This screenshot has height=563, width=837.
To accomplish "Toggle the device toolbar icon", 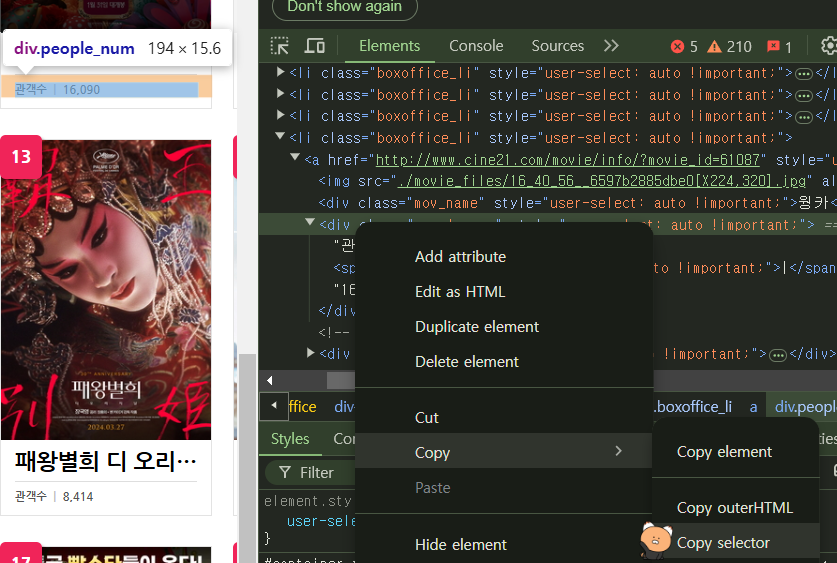I will coord(314,46).
